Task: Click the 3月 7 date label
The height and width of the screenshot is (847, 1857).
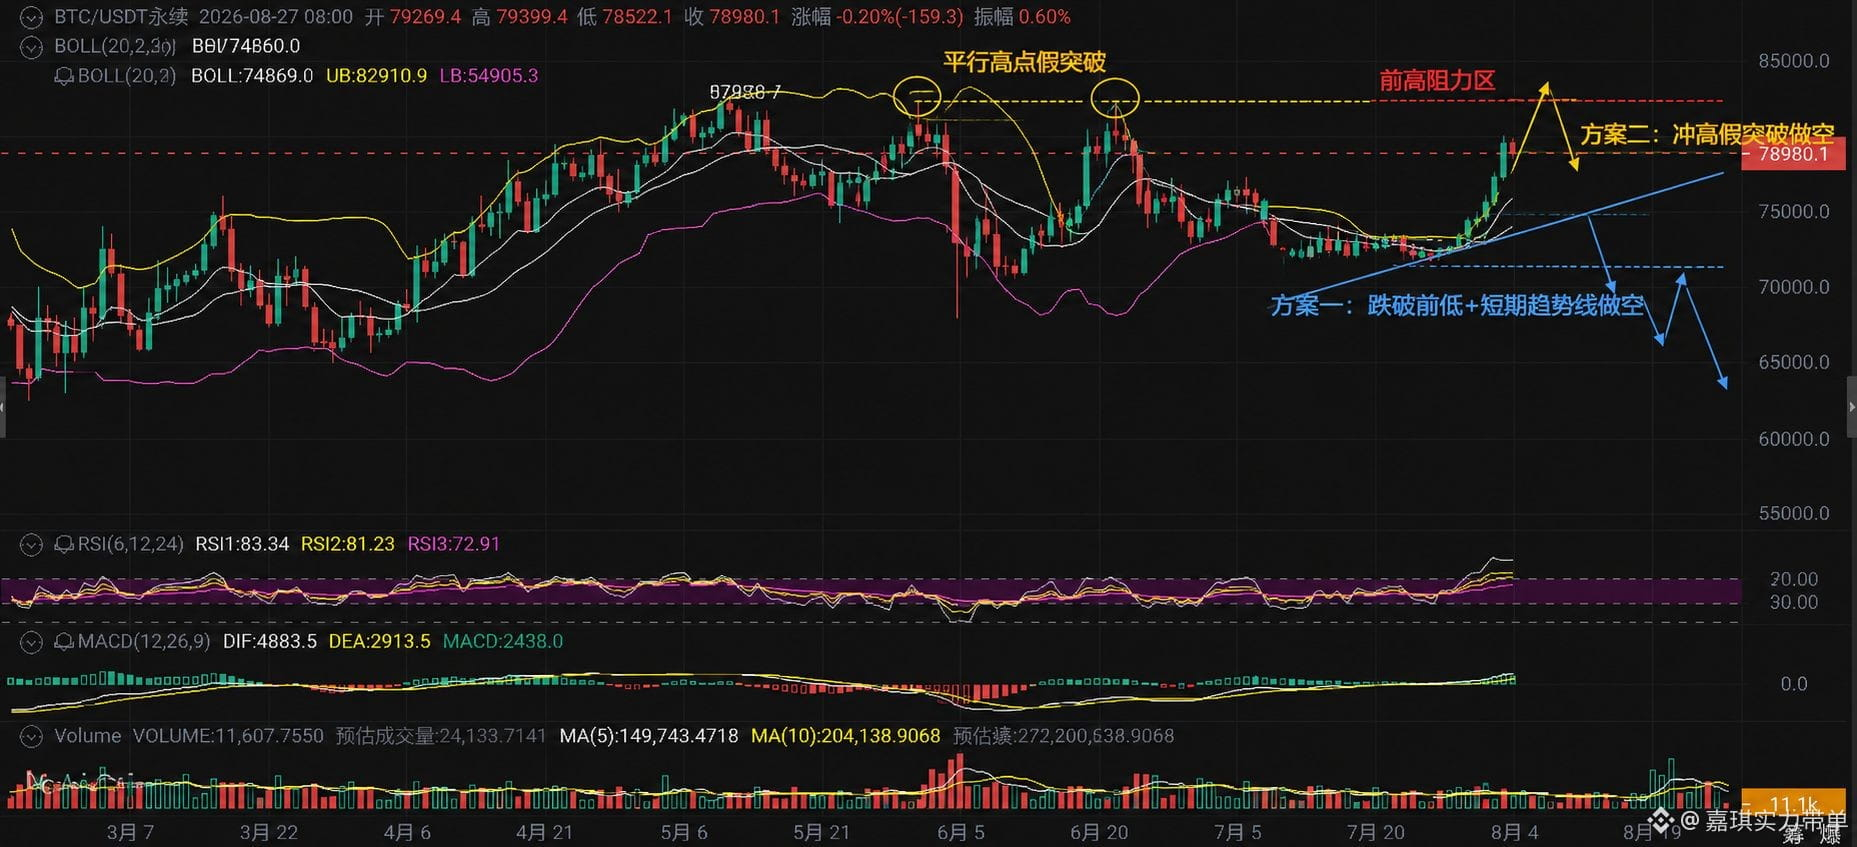Action: [x=130, y=832]
